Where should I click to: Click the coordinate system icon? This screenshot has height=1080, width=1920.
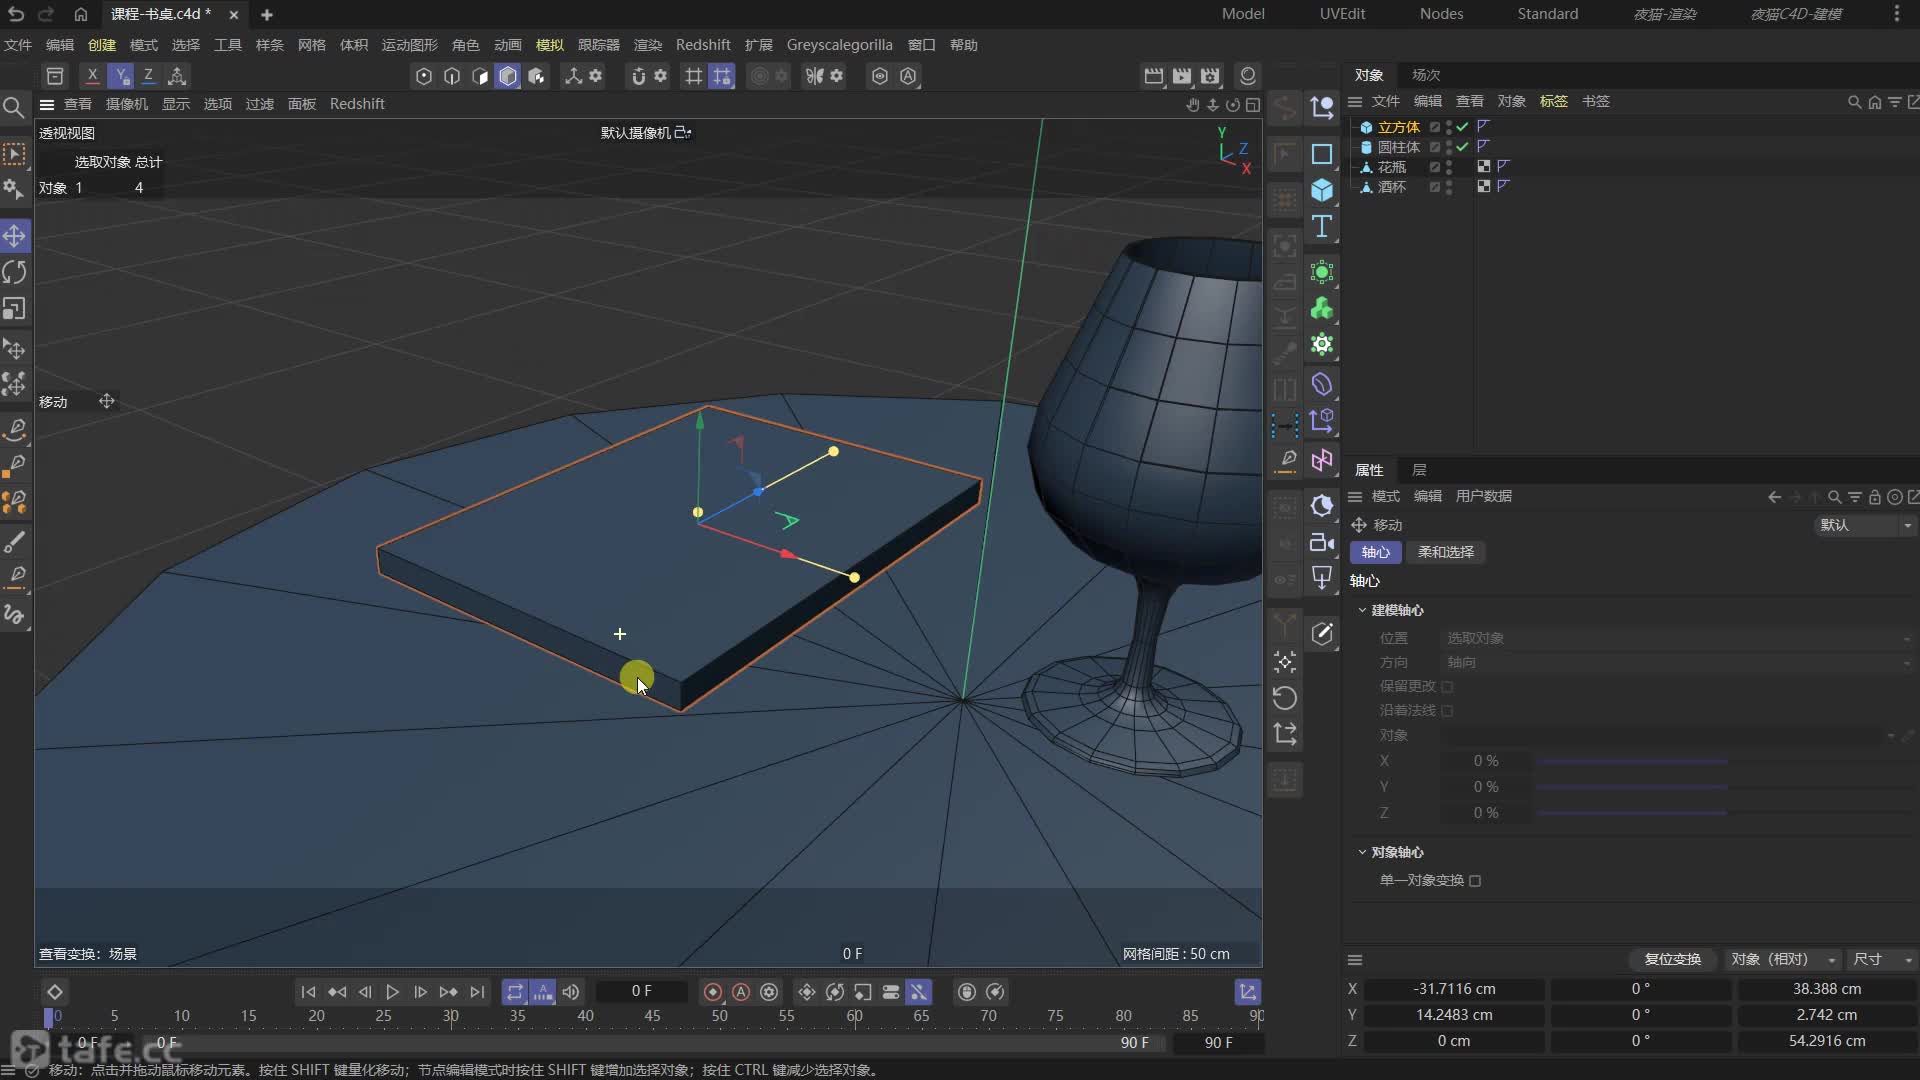[177, 75]
